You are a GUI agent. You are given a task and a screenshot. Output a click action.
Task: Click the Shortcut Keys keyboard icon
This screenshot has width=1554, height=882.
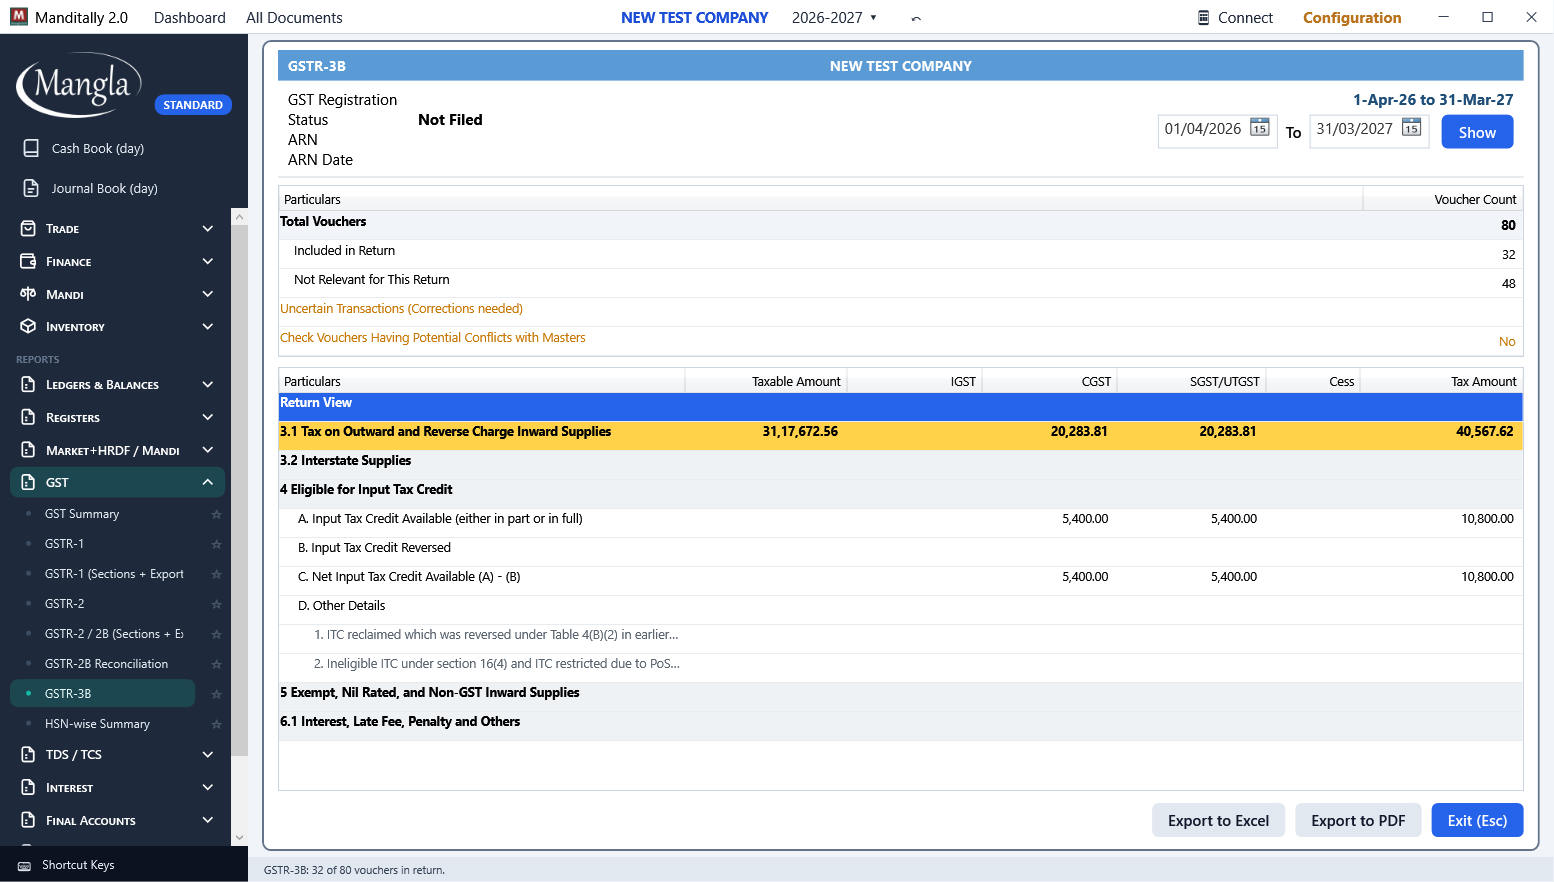pyautogui.click(x=24, y=866)
